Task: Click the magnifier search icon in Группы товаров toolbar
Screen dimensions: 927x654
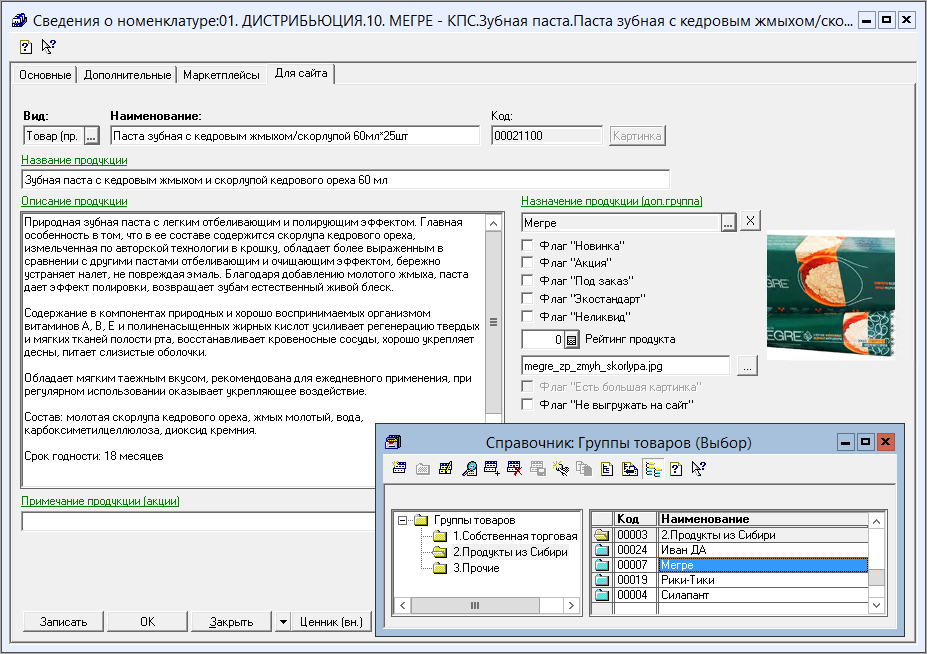Action: coord(469,468)
